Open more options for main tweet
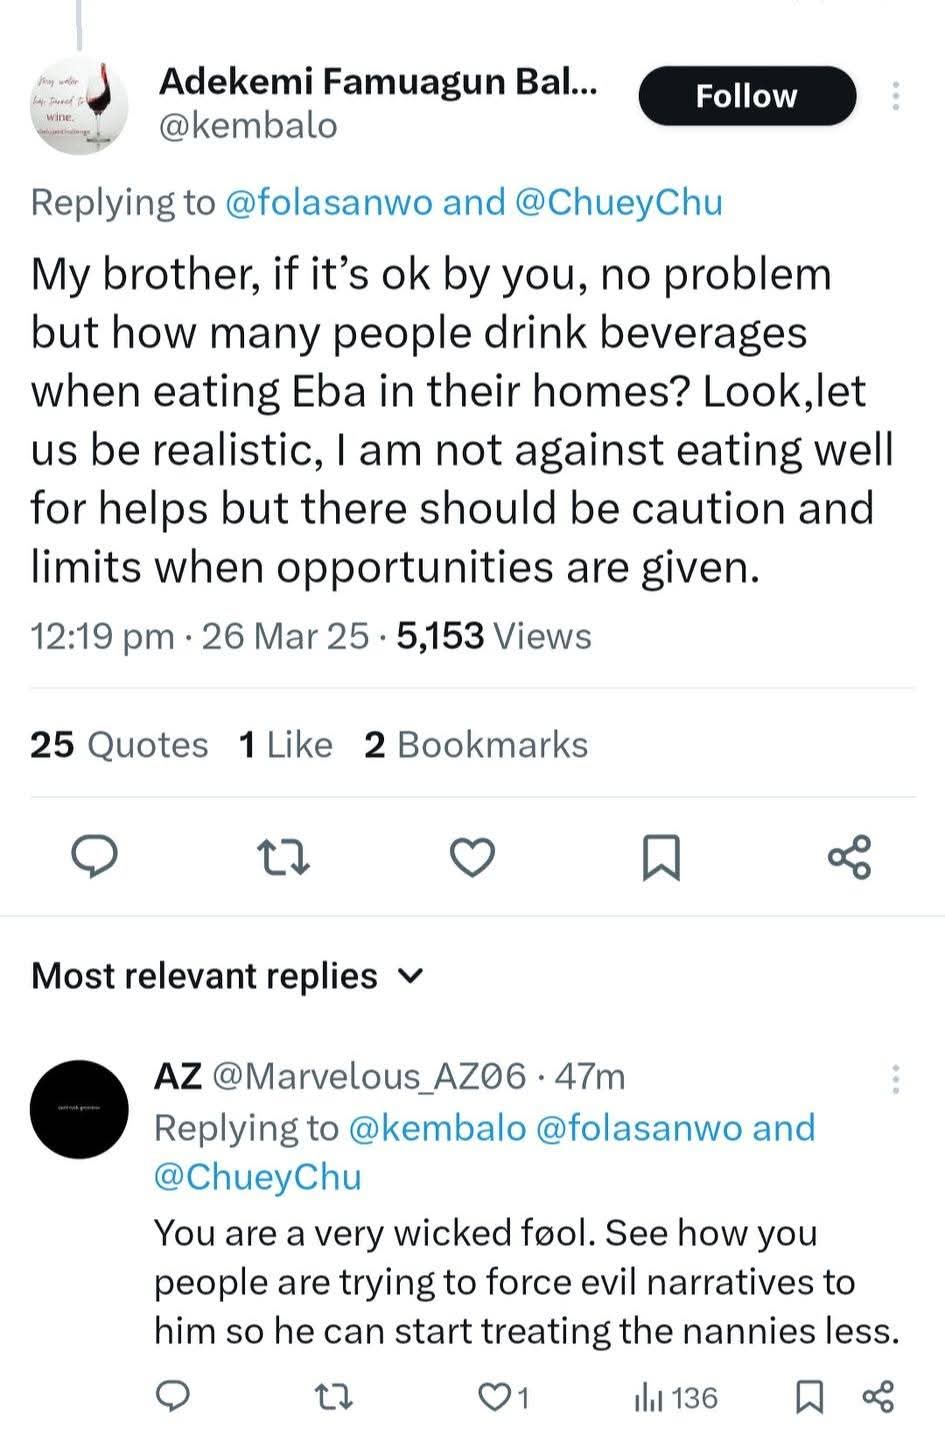Screen dimensions: 945x1433 [895, 96]
